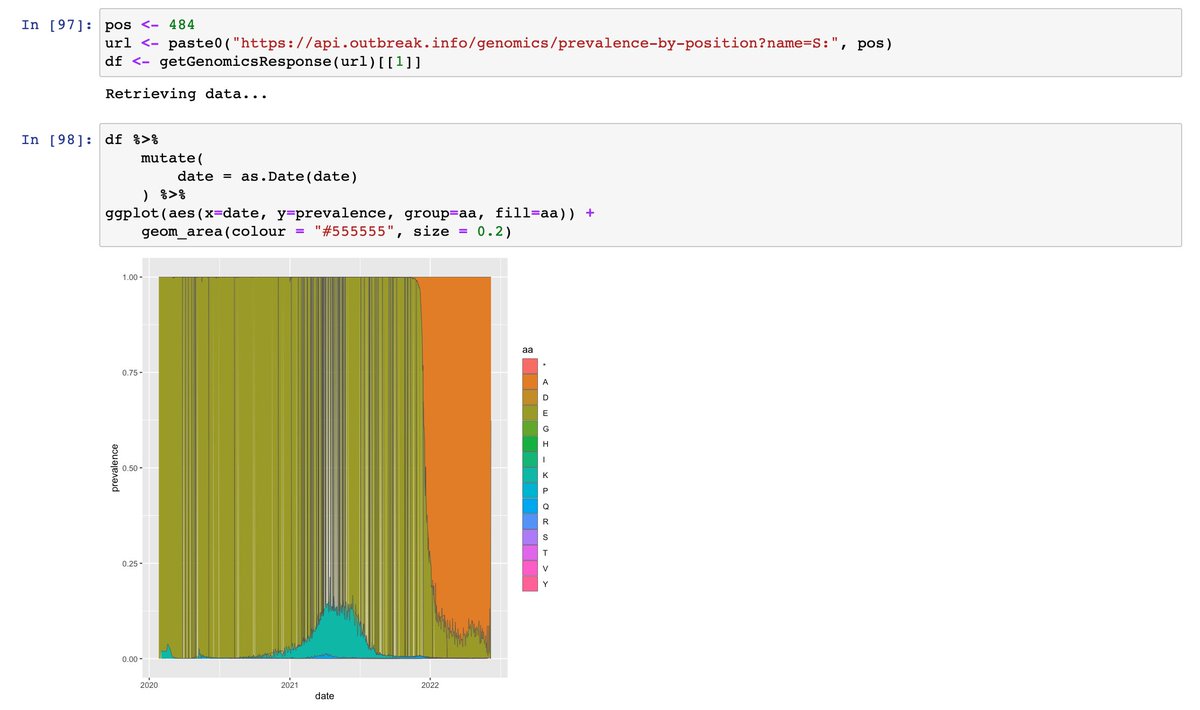Viewport: 1200px width, 710px height.
Task: Click the 0.25 y-axis tick label
Action: pos(129,564)
